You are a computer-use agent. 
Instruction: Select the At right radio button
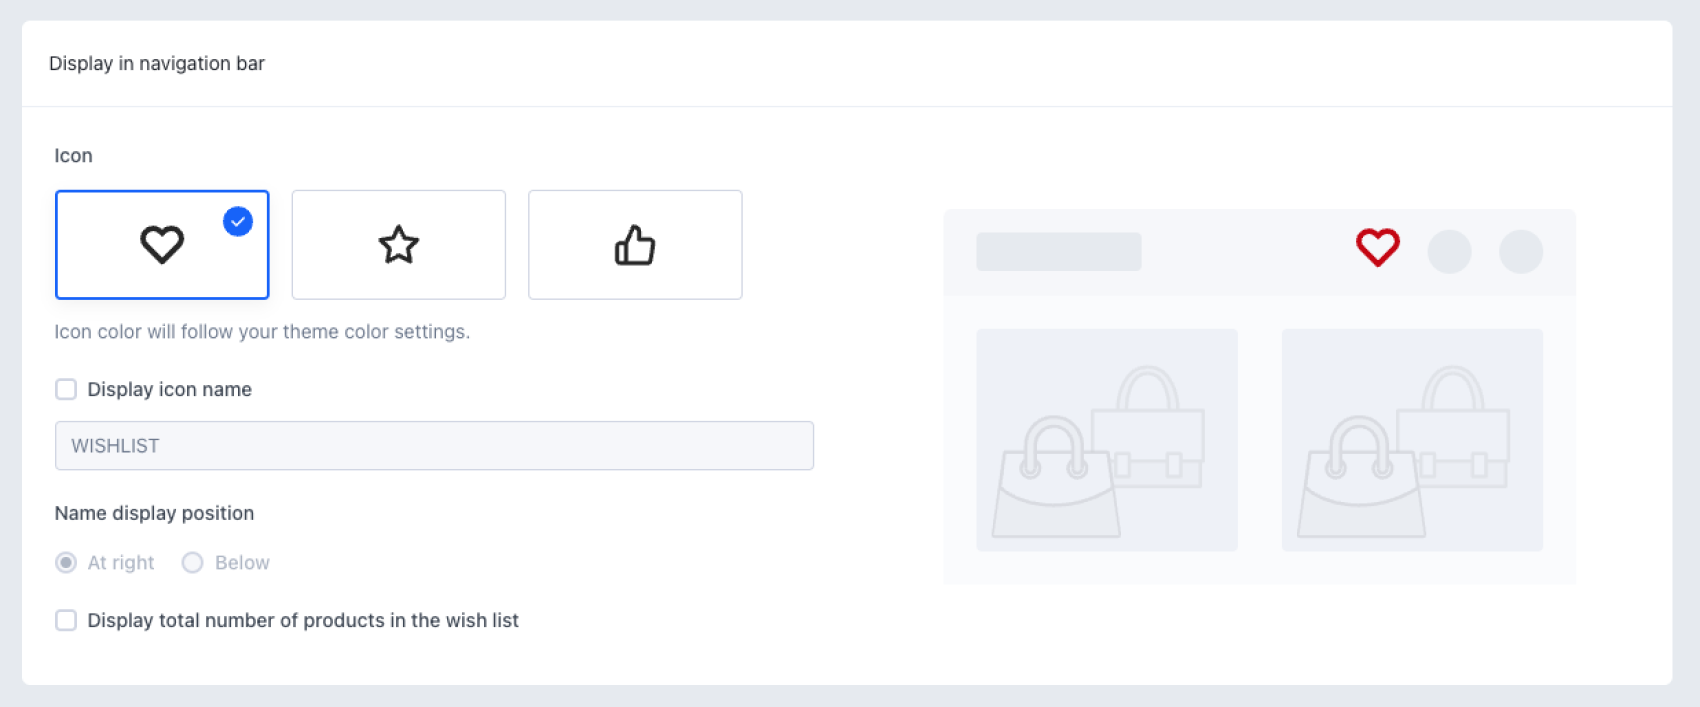tap(66, 562)
